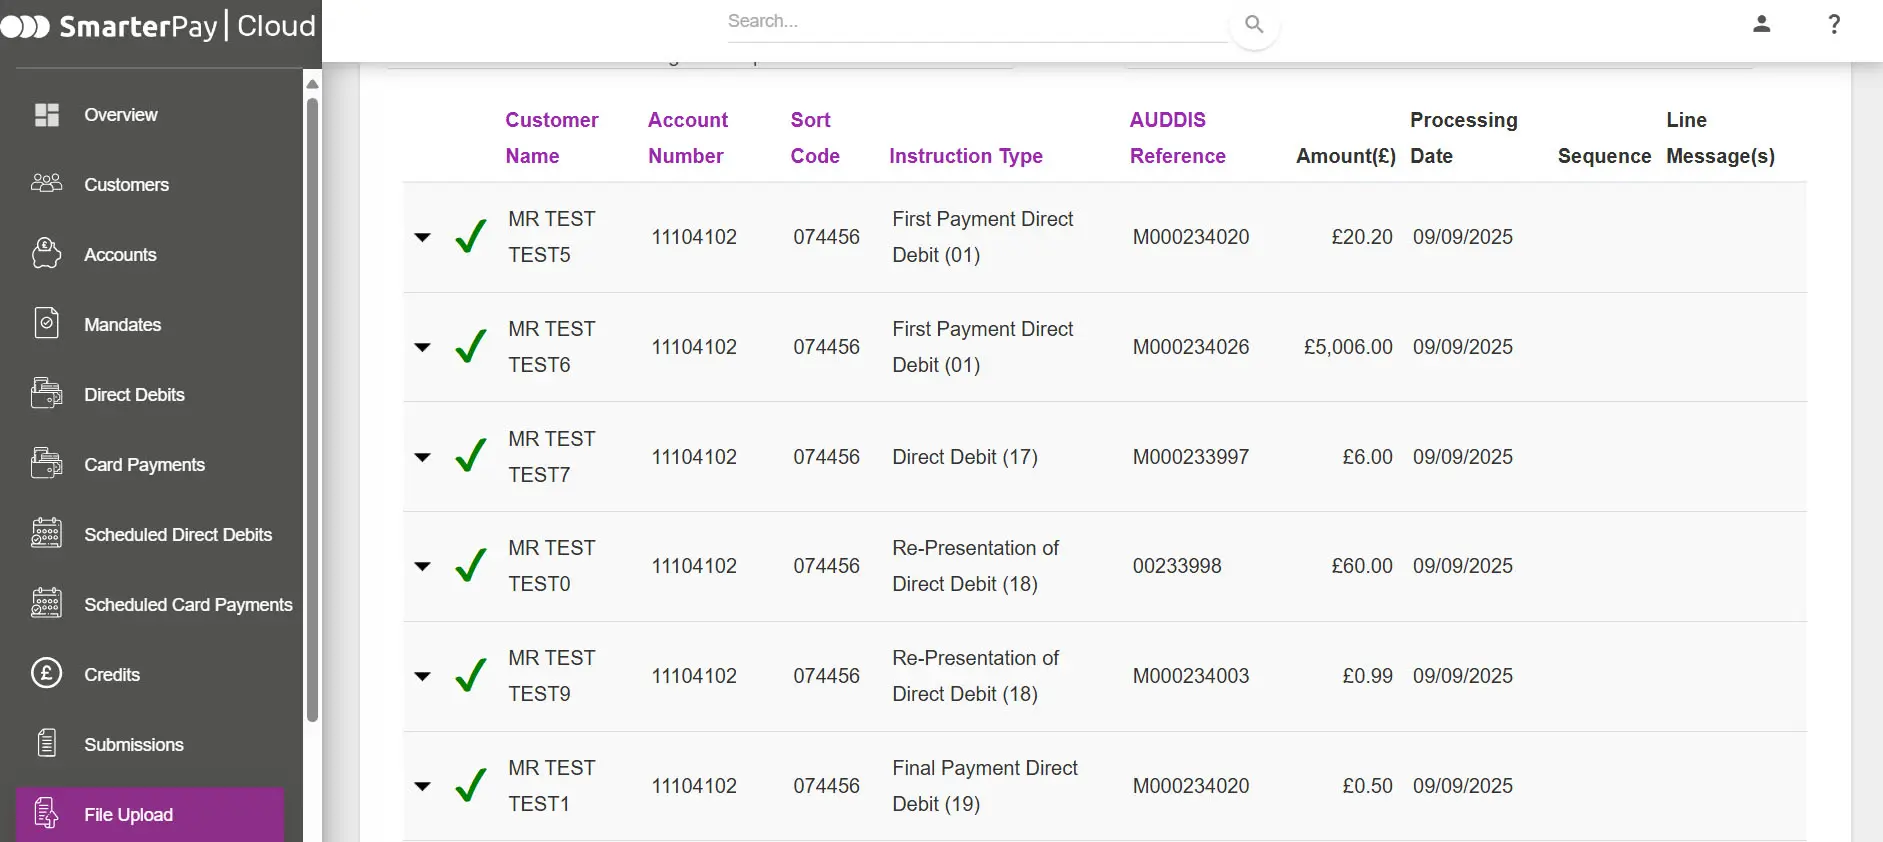Click the Overview dashboard icon
1883x842 pixels.
(x=47, y=115)
